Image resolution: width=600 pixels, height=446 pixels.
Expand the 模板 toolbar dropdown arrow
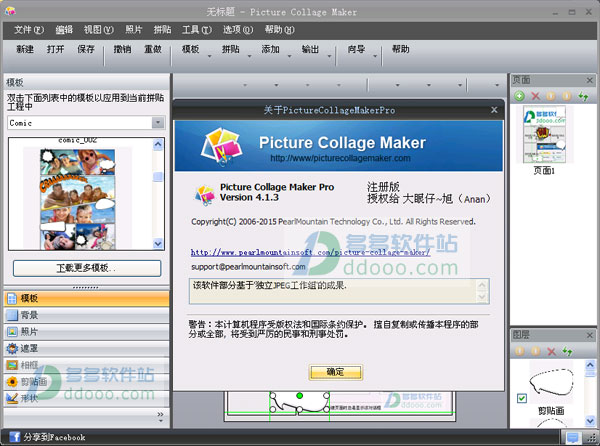209,56
